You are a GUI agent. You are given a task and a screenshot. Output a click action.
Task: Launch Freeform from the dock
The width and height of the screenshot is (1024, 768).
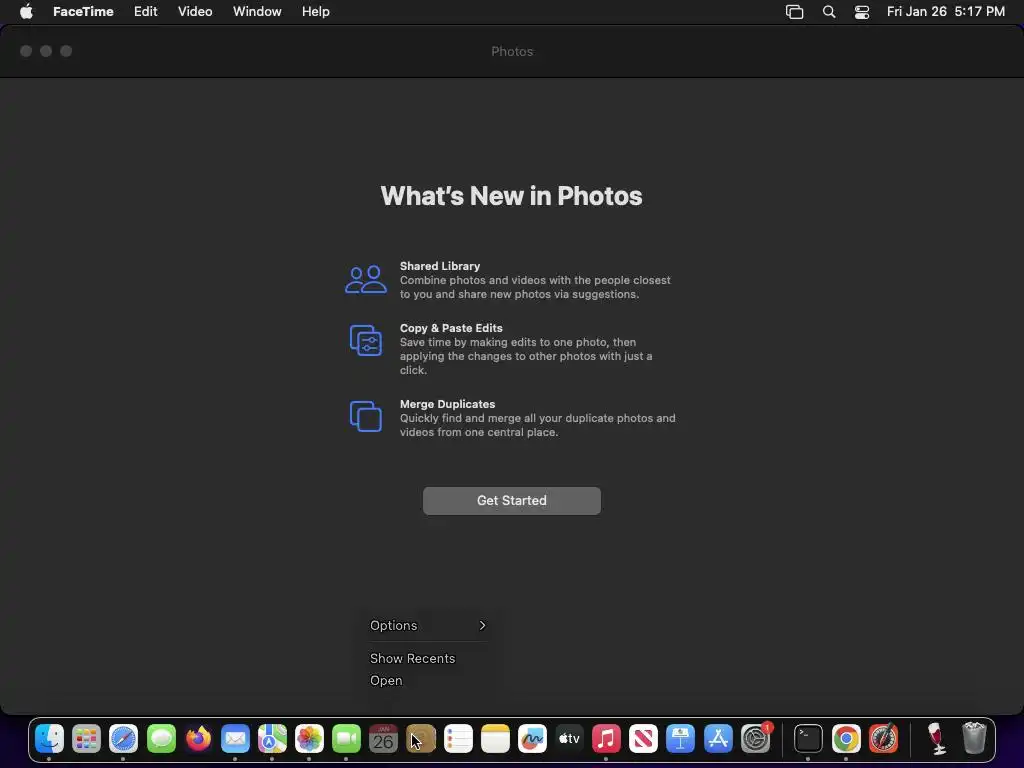pos(532,739)
